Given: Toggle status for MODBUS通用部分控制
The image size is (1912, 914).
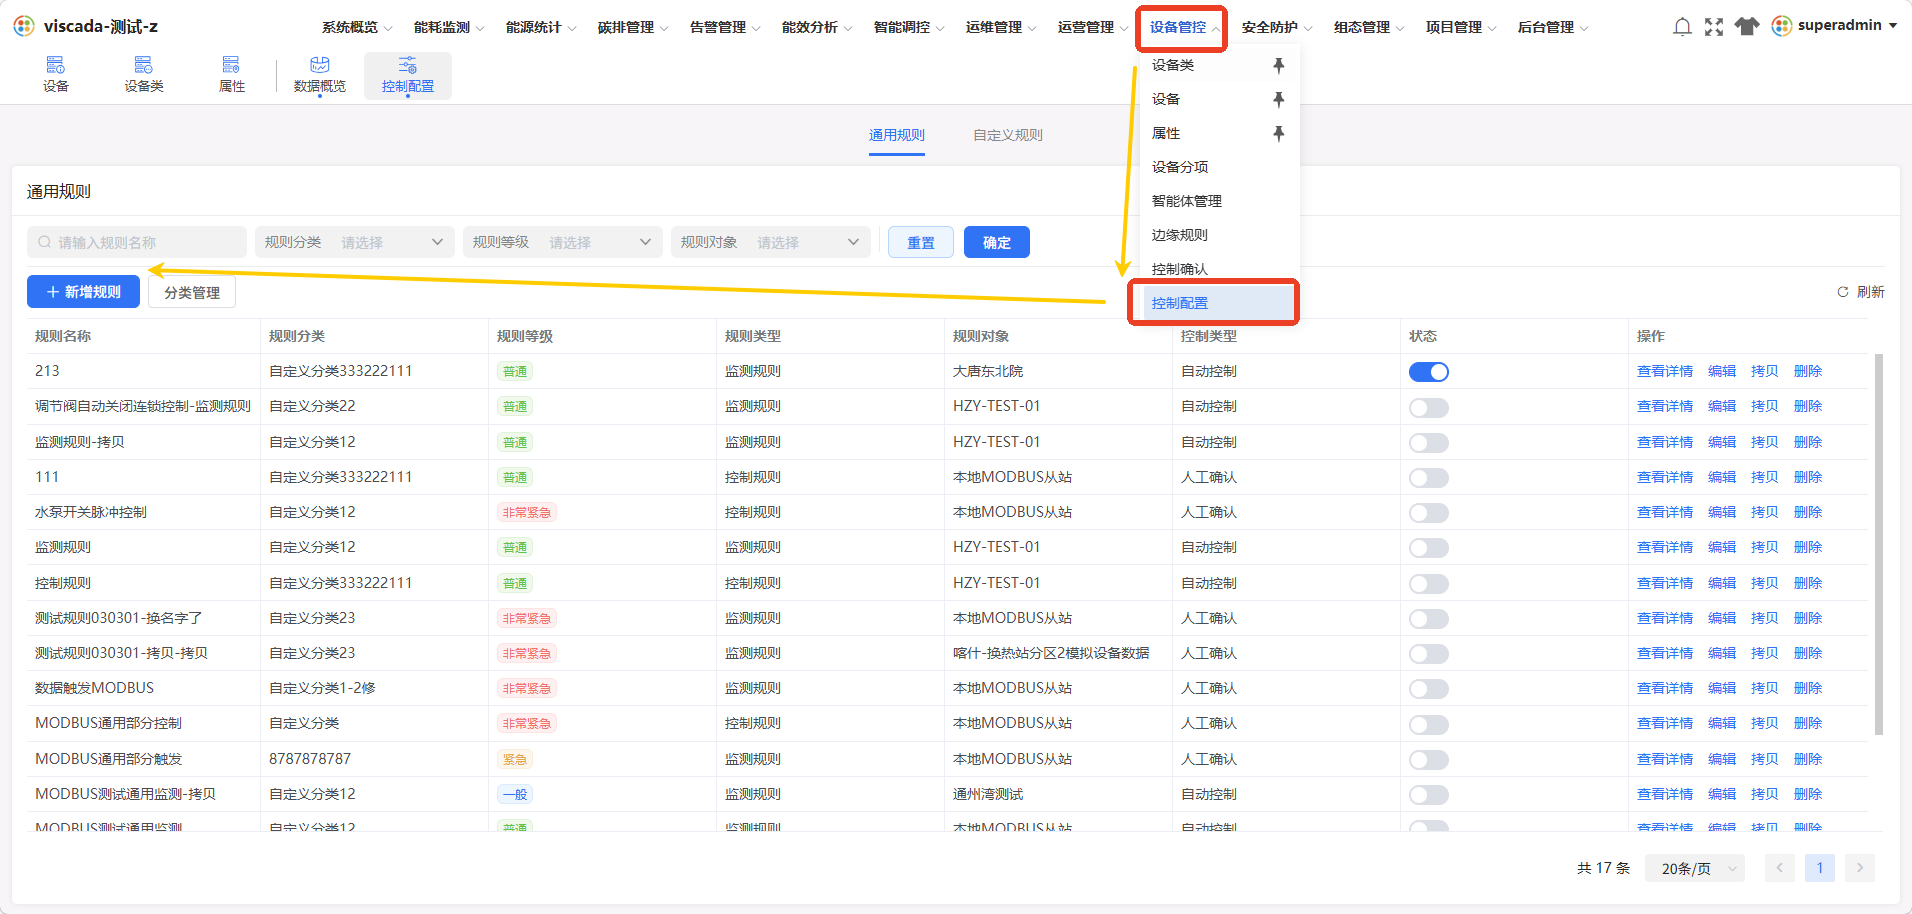Looking at the screenshot, I should 1429,724.
